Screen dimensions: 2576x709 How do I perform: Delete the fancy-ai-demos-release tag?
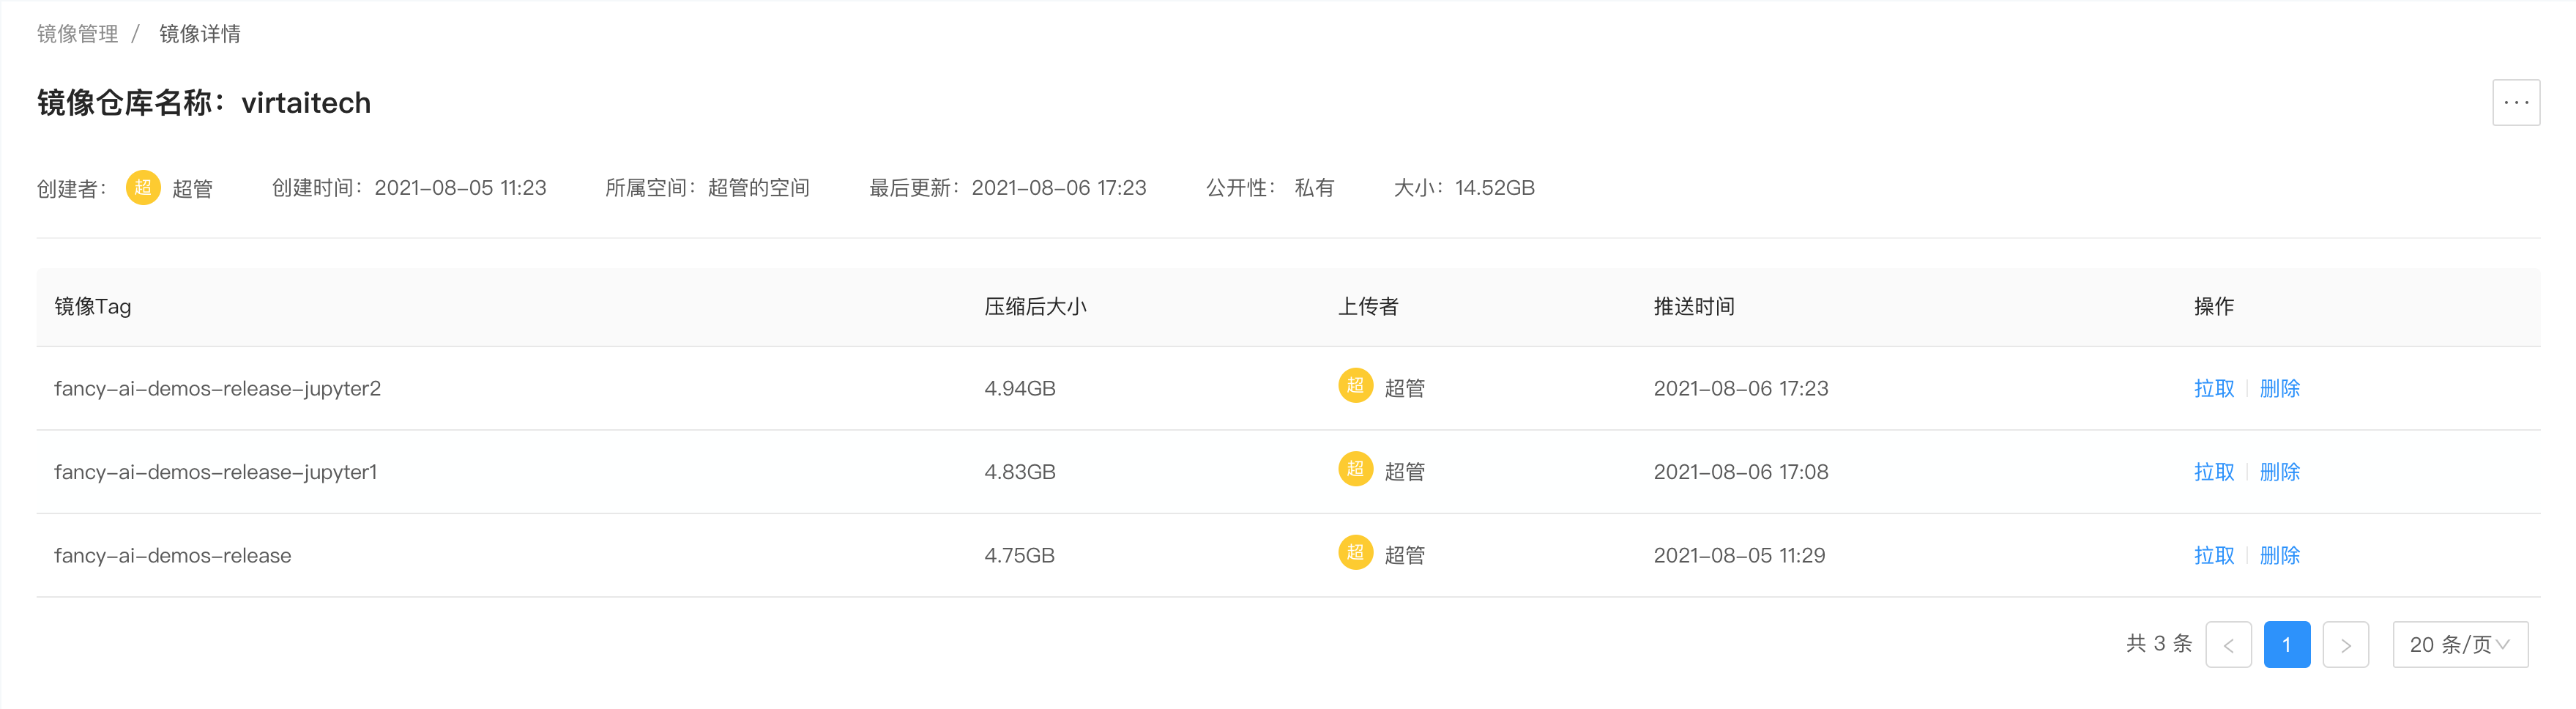pos(2279,555)
